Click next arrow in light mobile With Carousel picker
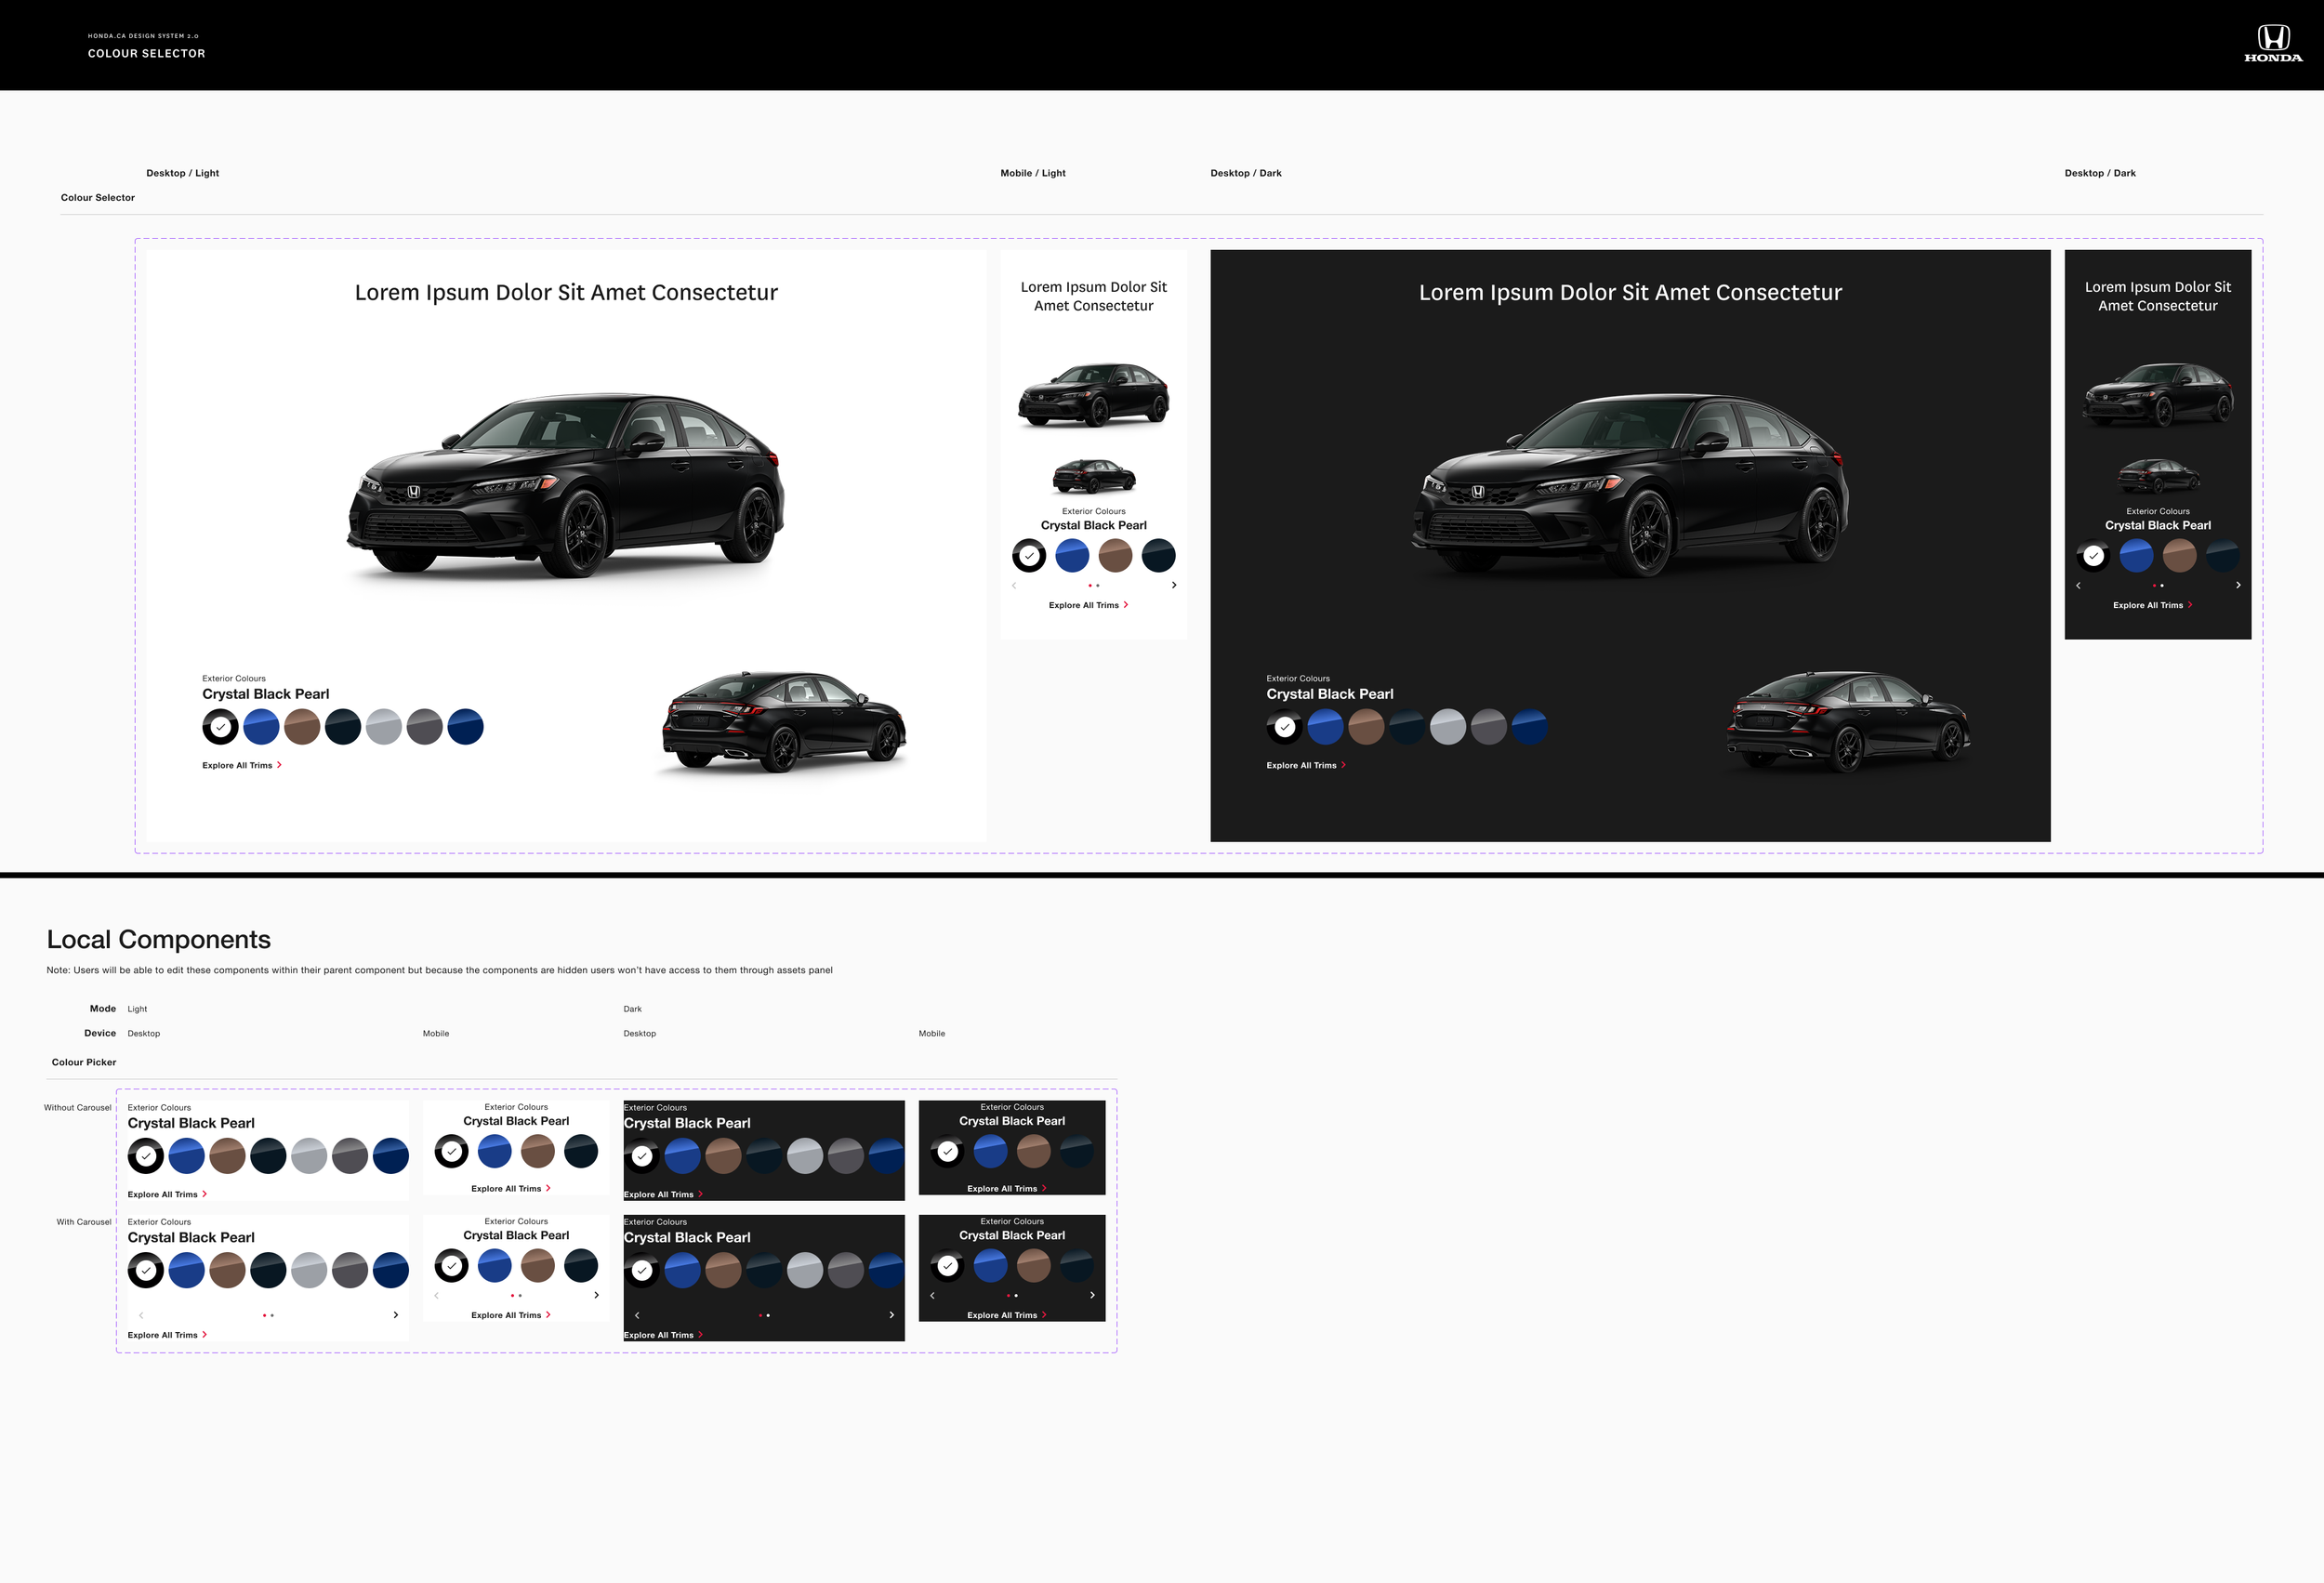 click(x=597, y=1295)
